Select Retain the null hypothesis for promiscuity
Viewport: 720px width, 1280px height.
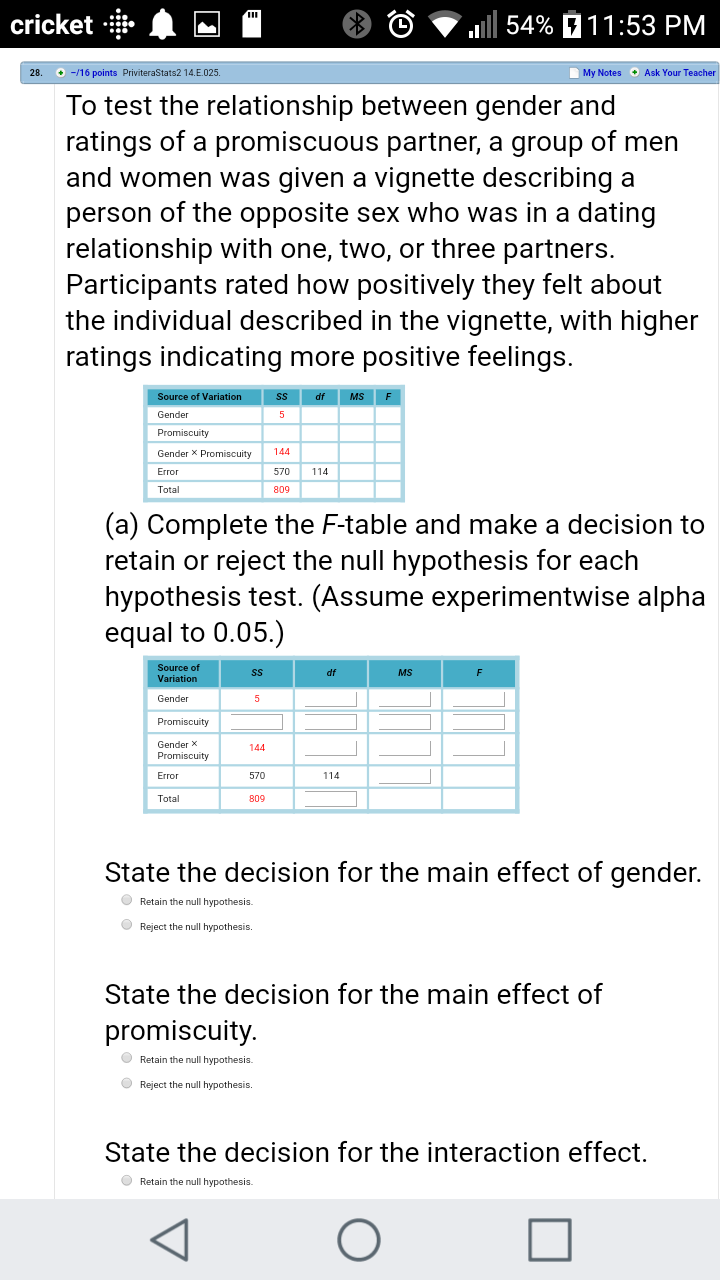(127, 1058)
